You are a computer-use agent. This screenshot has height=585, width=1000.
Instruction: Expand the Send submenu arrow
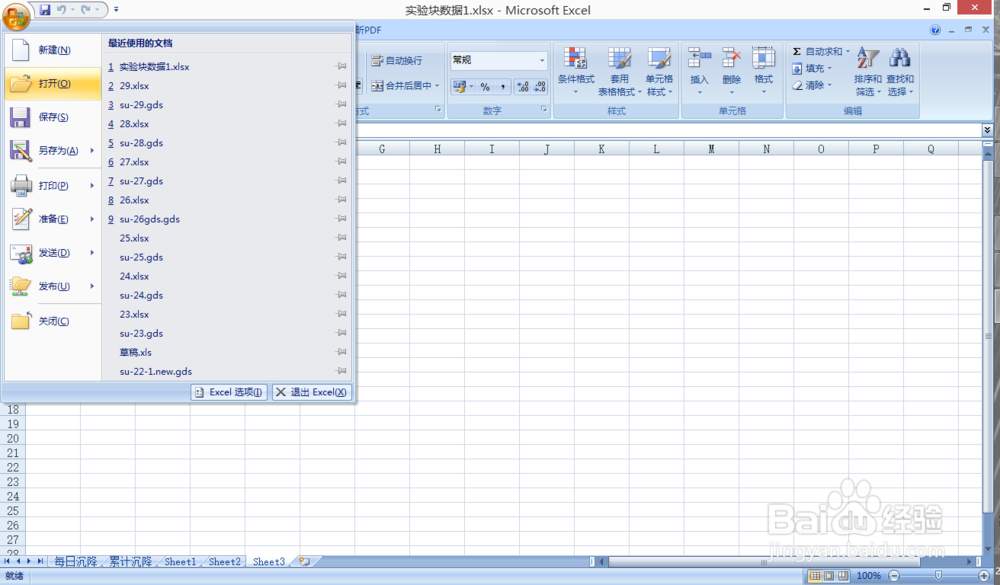point(92,253)
